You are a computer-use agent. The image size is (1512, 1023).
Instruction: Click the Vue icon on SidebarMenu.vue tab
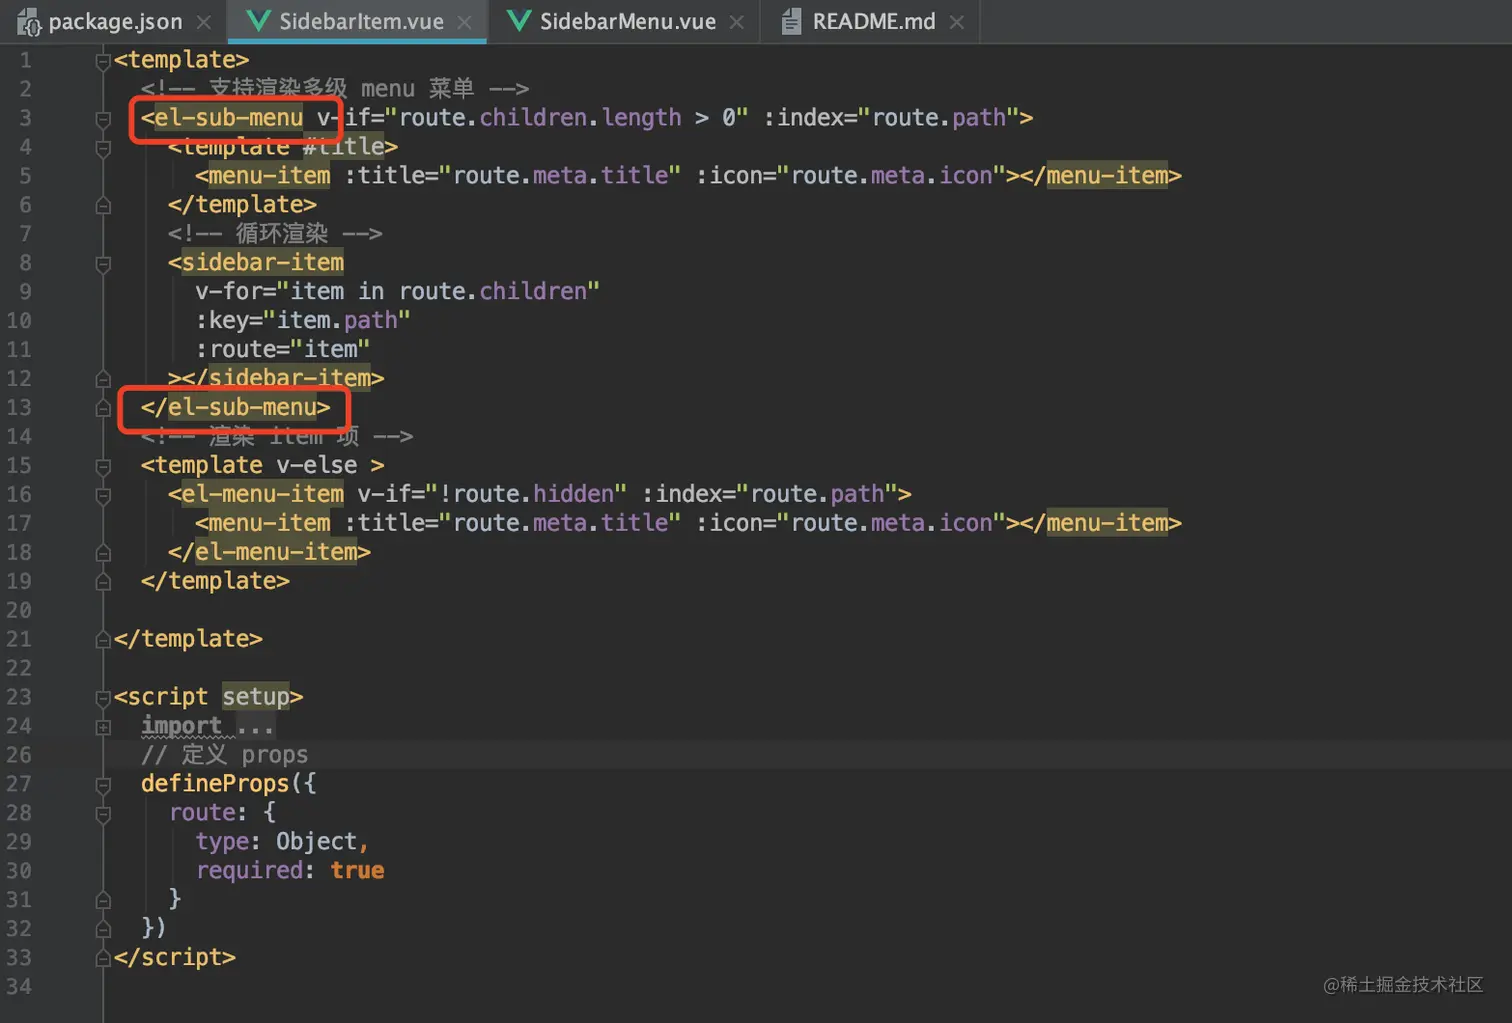pos(519,21)
